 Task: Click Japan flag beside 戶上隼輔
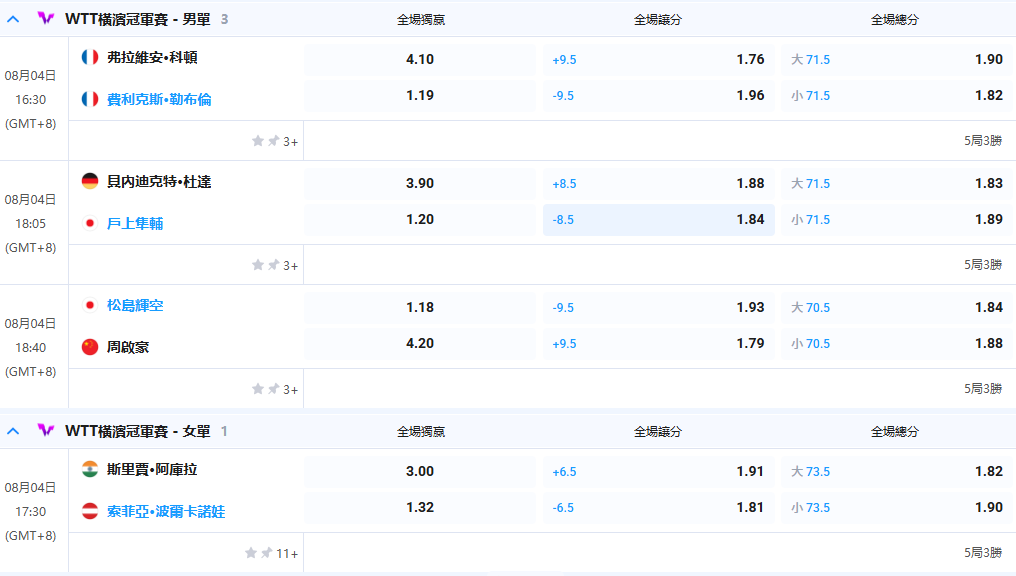pyautogui.click(x=90, y=224)
